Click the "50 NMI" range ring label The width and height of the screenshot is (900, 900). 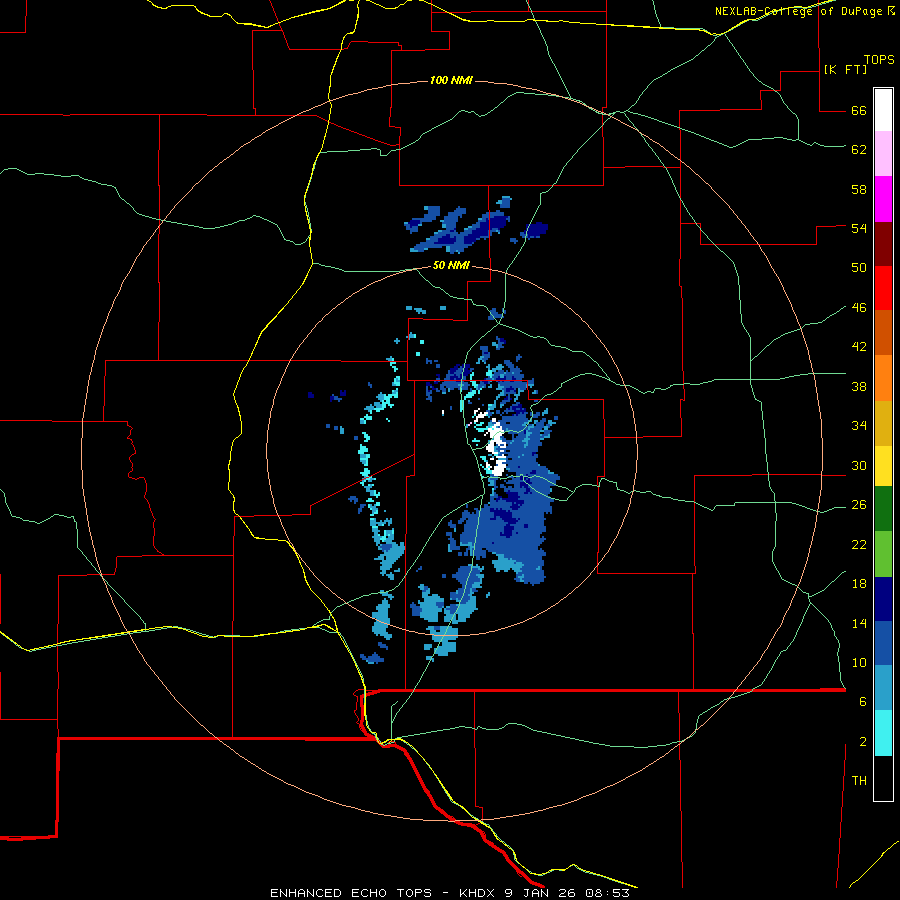coord(451,265)
